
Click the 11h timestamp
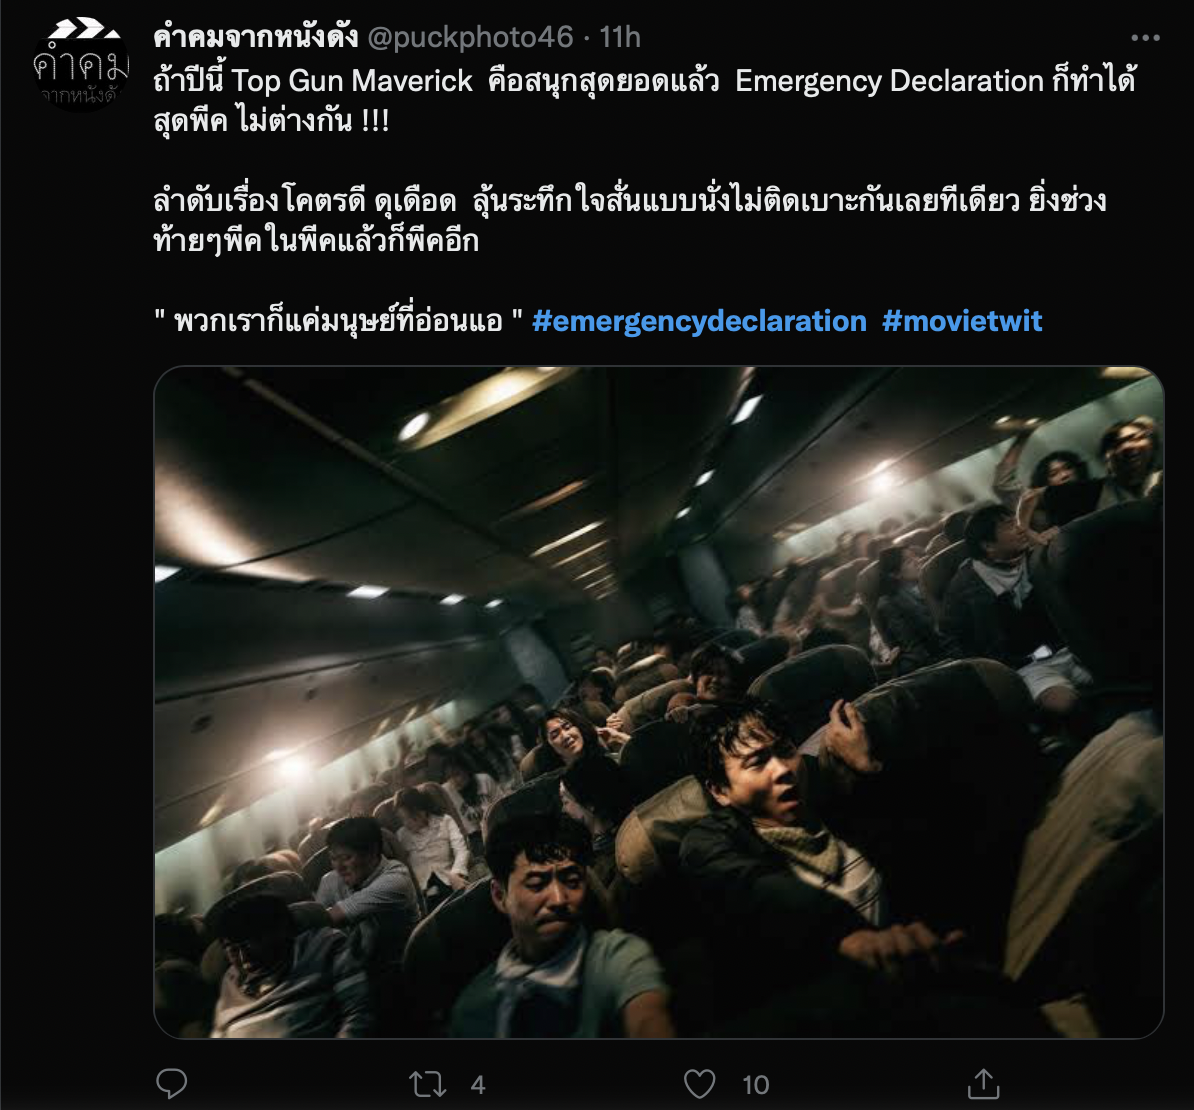[x=620, y=37]
